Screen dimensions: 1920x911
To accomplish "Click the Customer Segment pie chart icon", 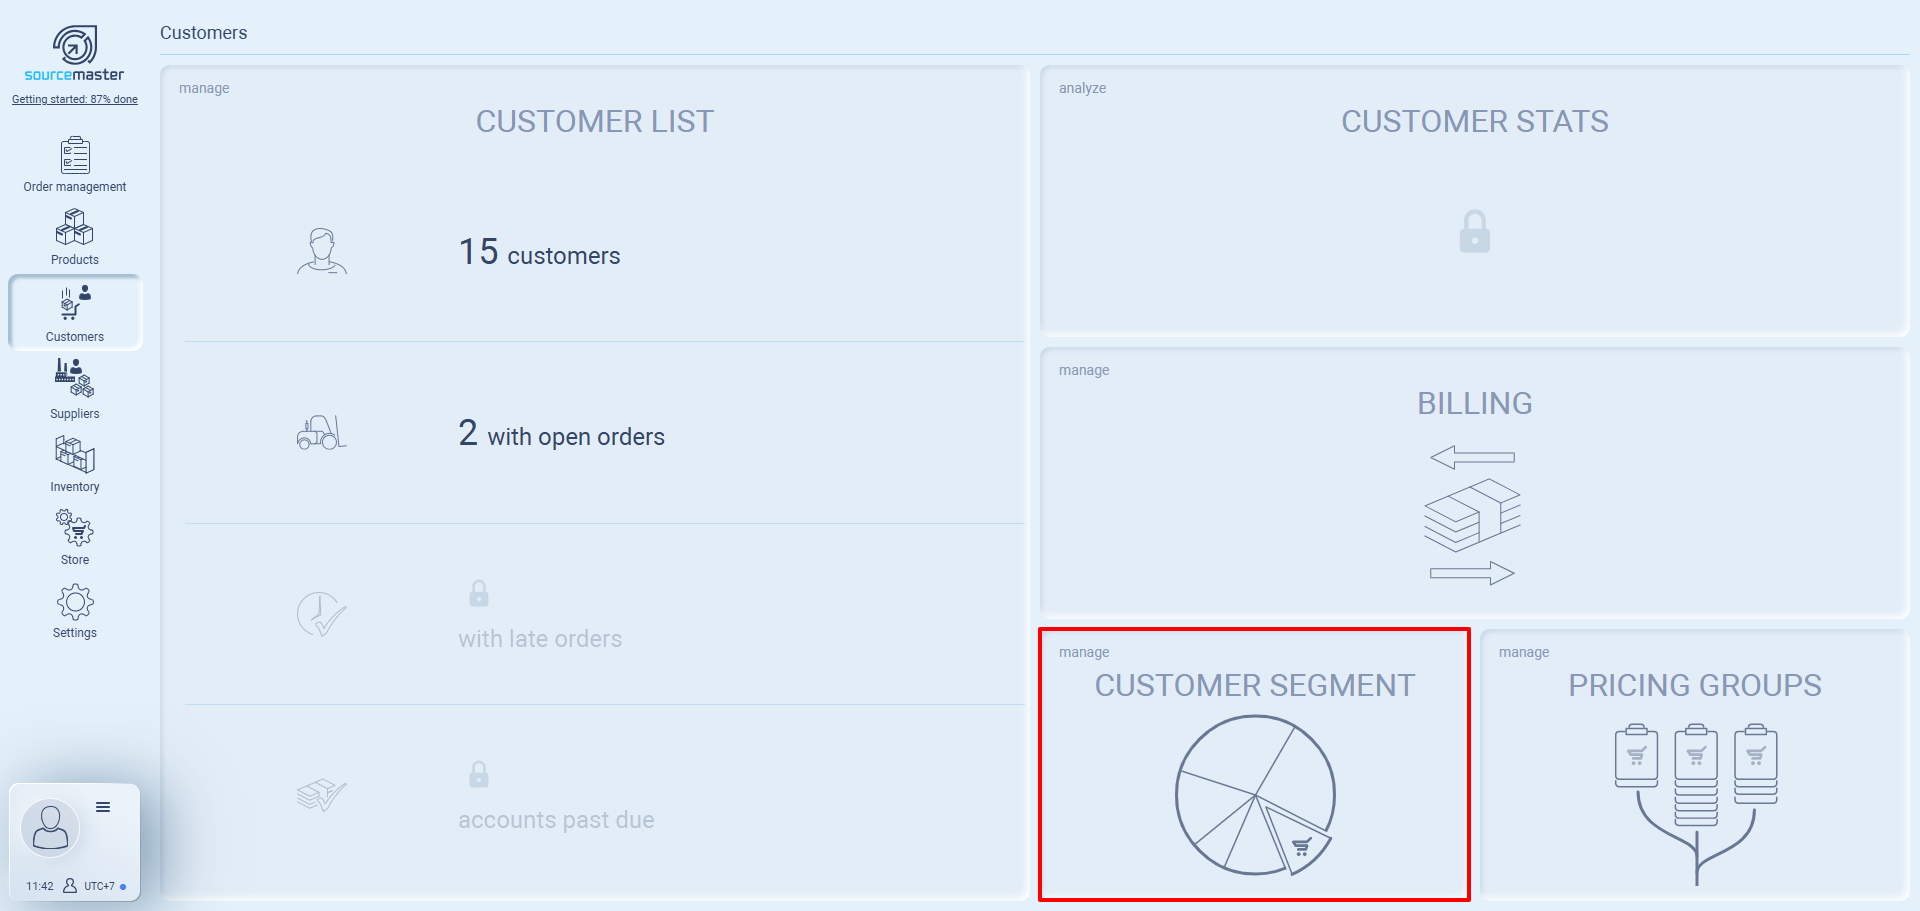I will click(1255, 795).
